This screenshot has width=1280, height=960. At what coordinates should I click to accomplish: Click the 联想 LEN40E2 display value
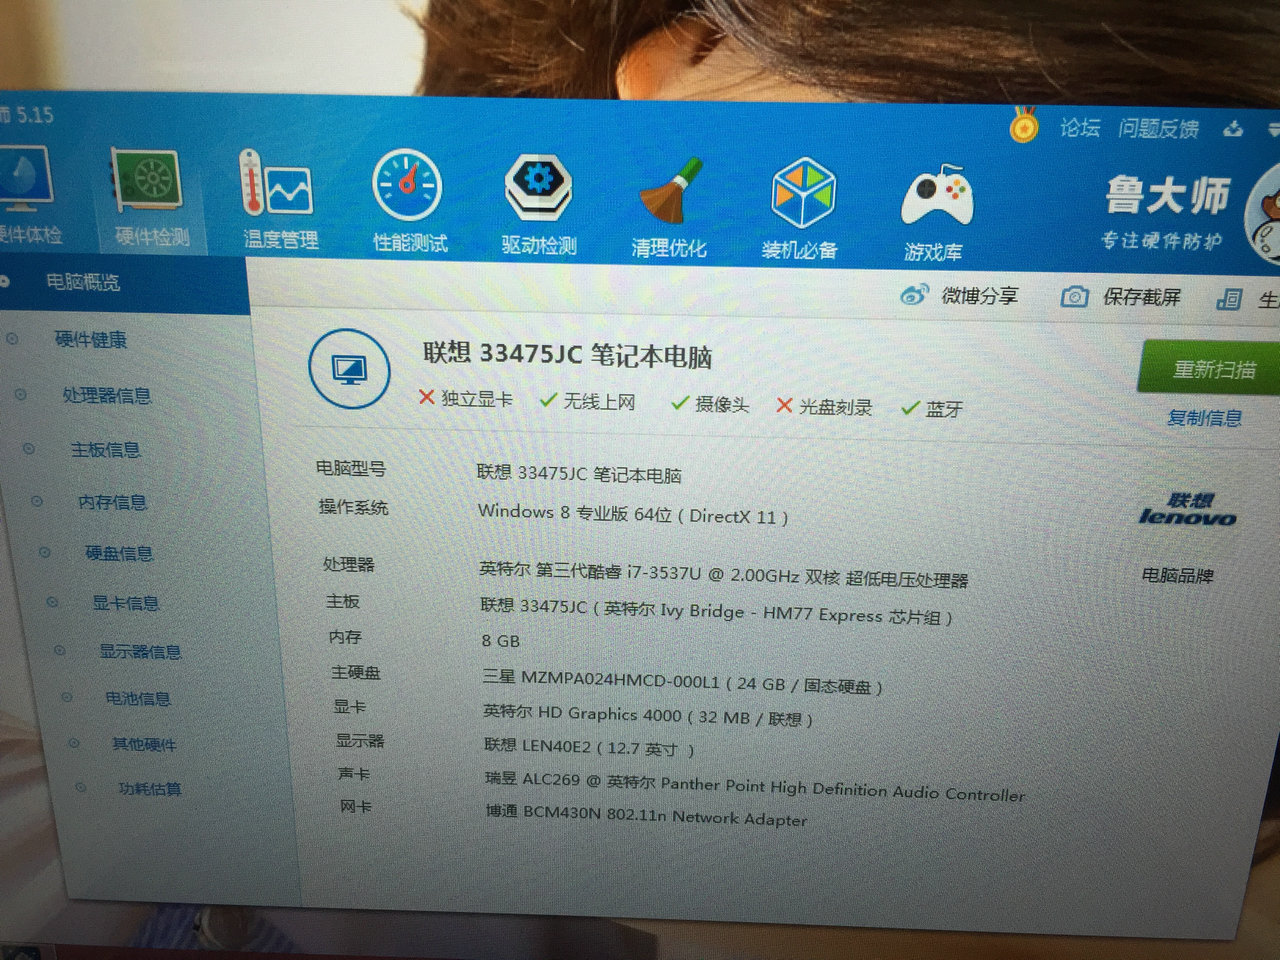589,747
